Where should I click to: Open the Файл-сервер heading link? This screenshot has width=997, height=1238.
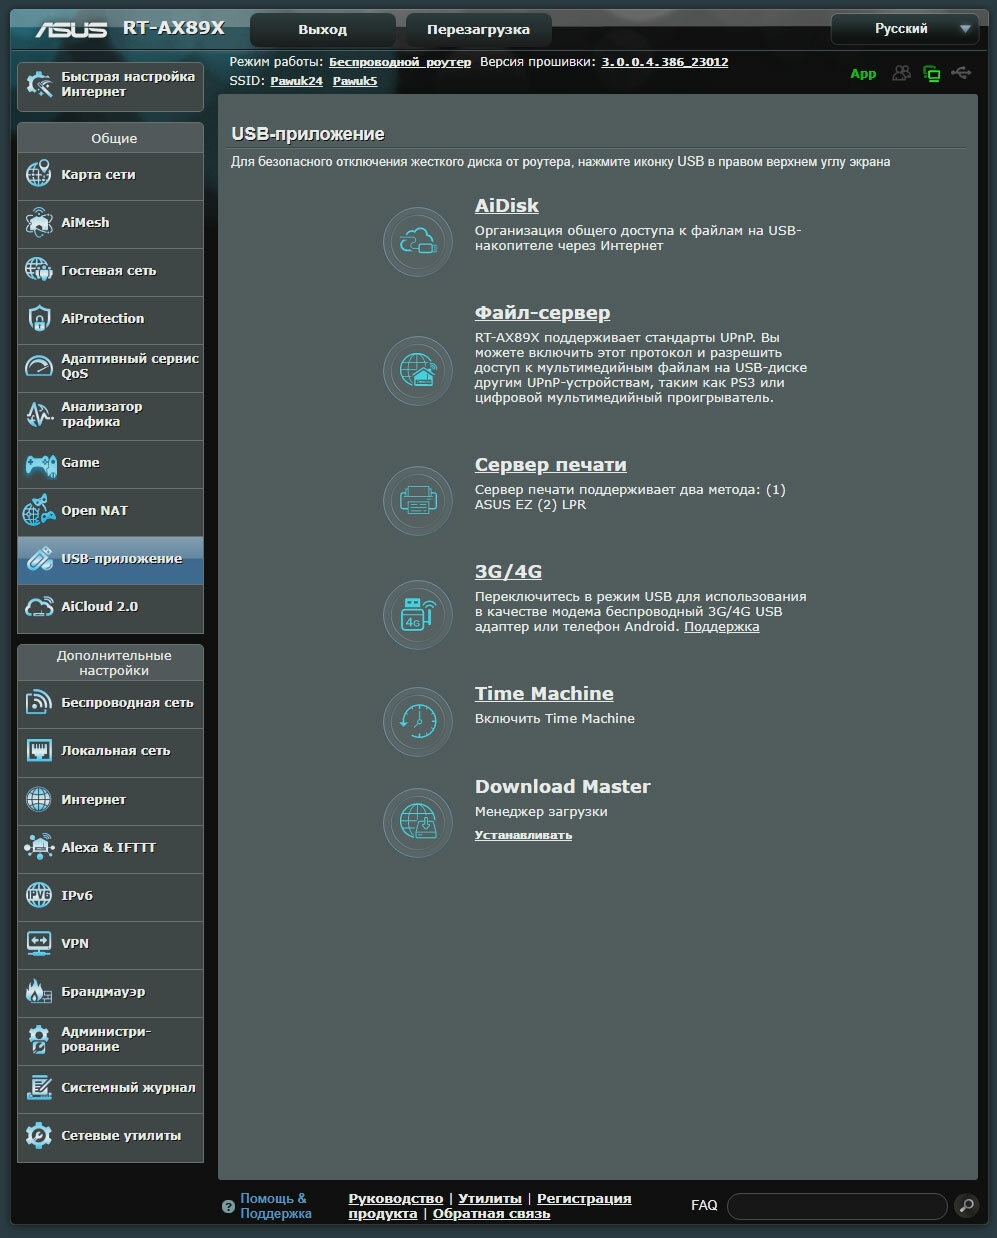click(x=542, y=312)
